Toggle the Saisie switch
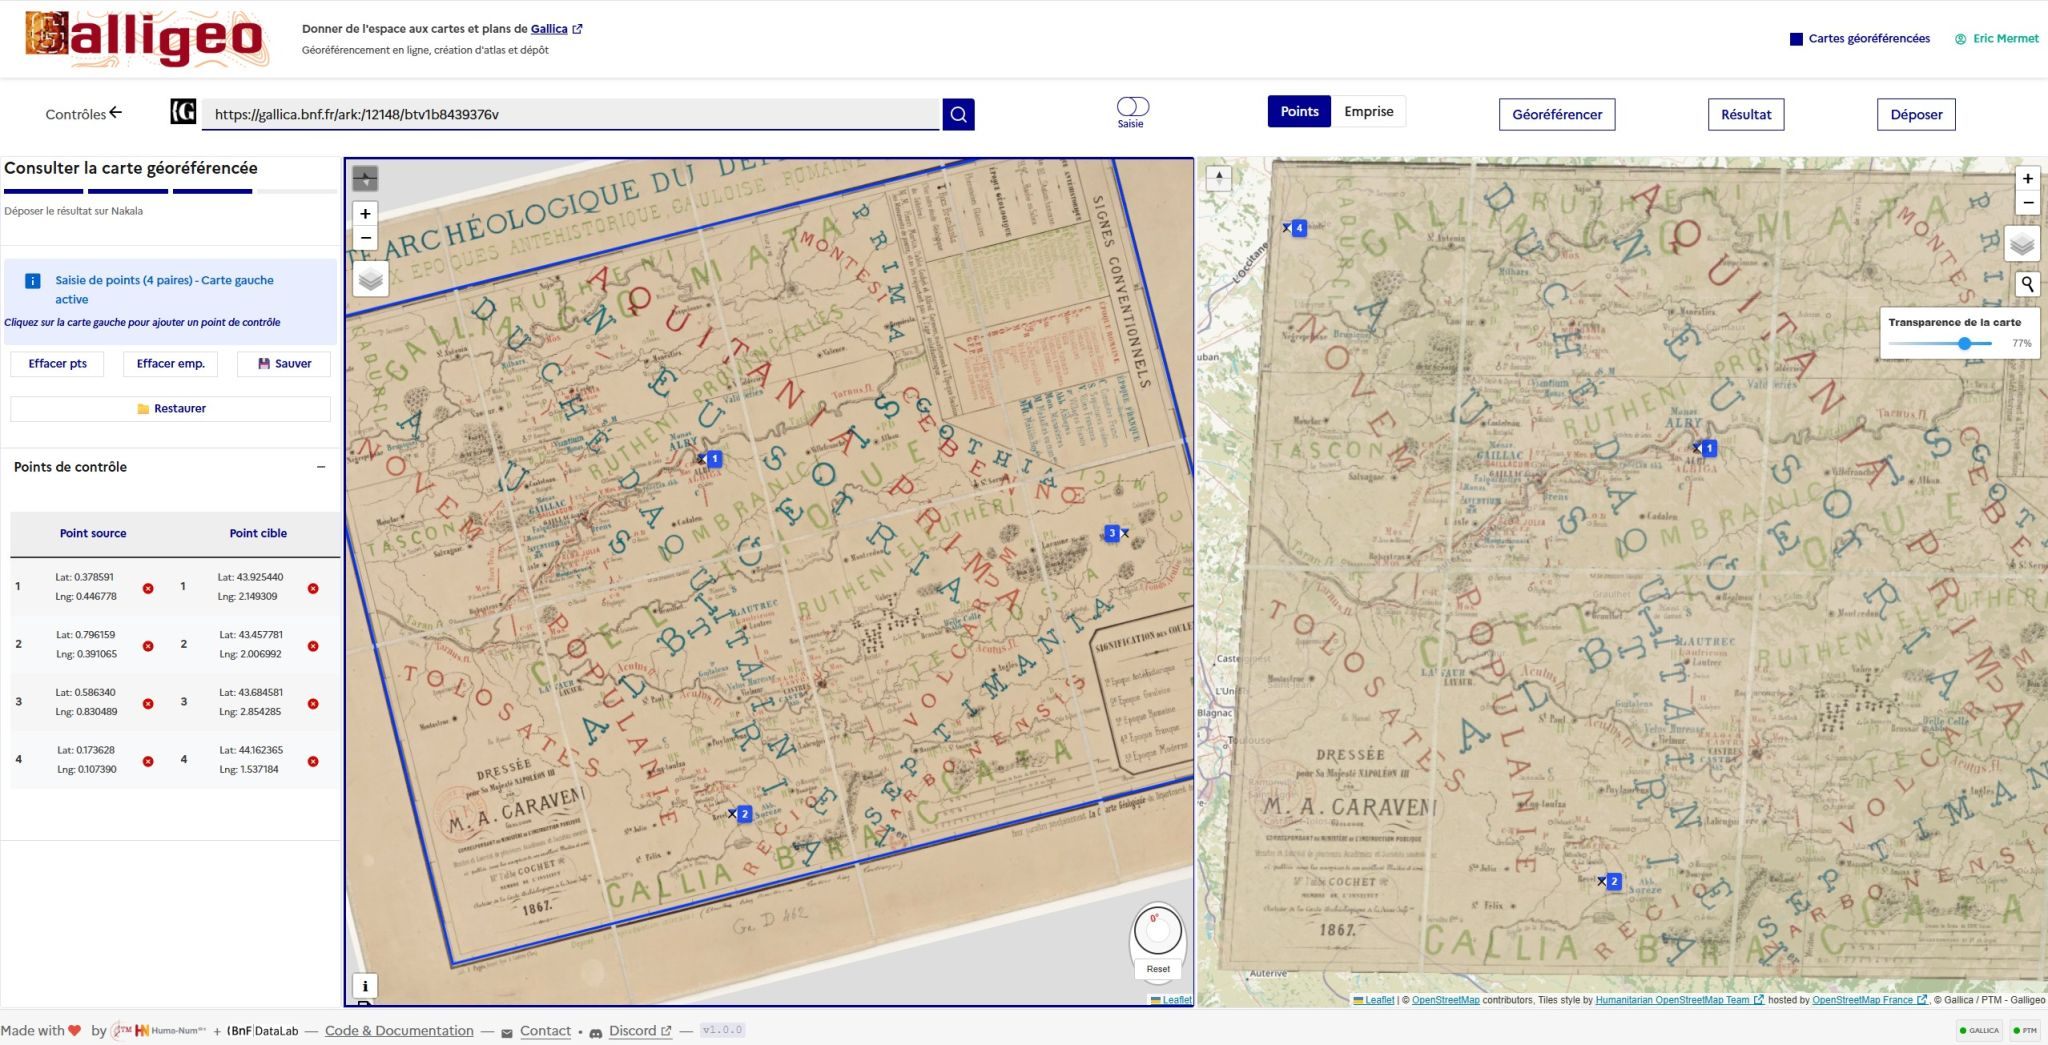Viewport: 2048px width, 1045px height. 1132,107
